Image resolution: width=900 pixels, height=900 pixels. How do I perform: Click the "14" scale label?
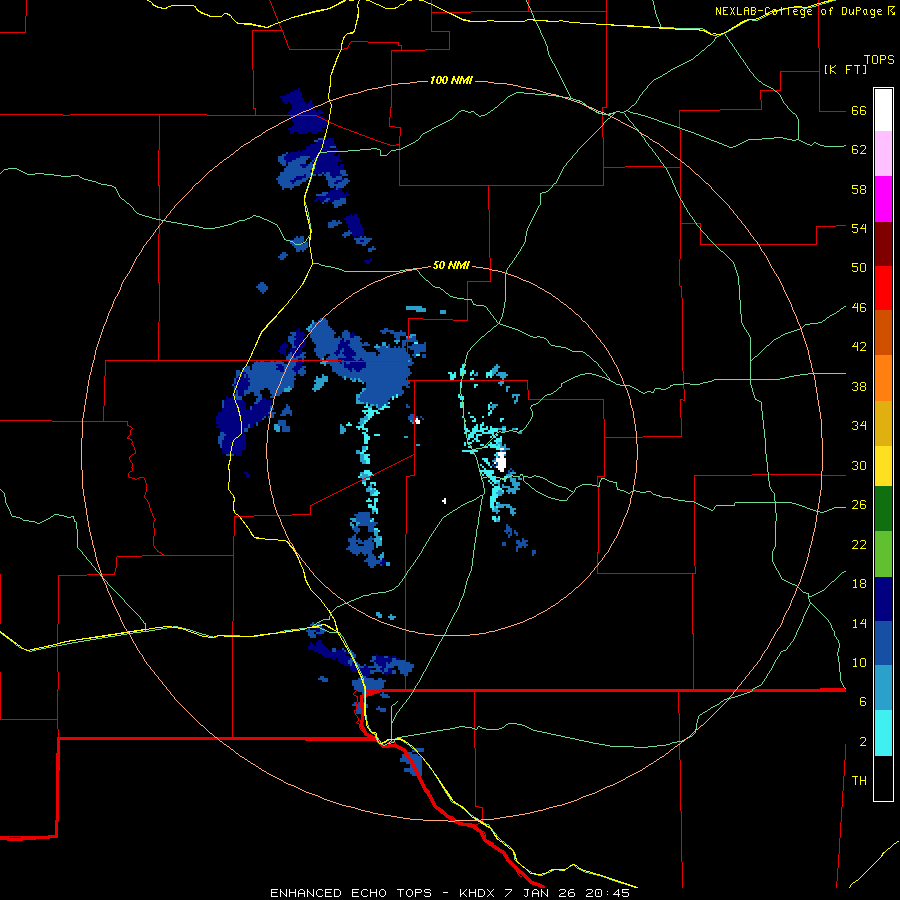click(x=859, y=623)
